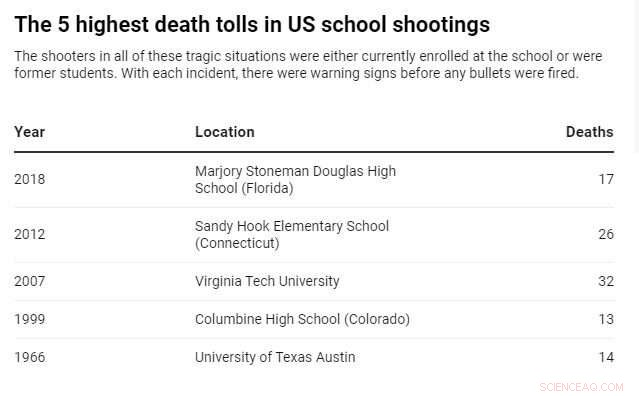Click the 17 deaths value
This screenshot has height=396, width=639.
pos(606,179)
